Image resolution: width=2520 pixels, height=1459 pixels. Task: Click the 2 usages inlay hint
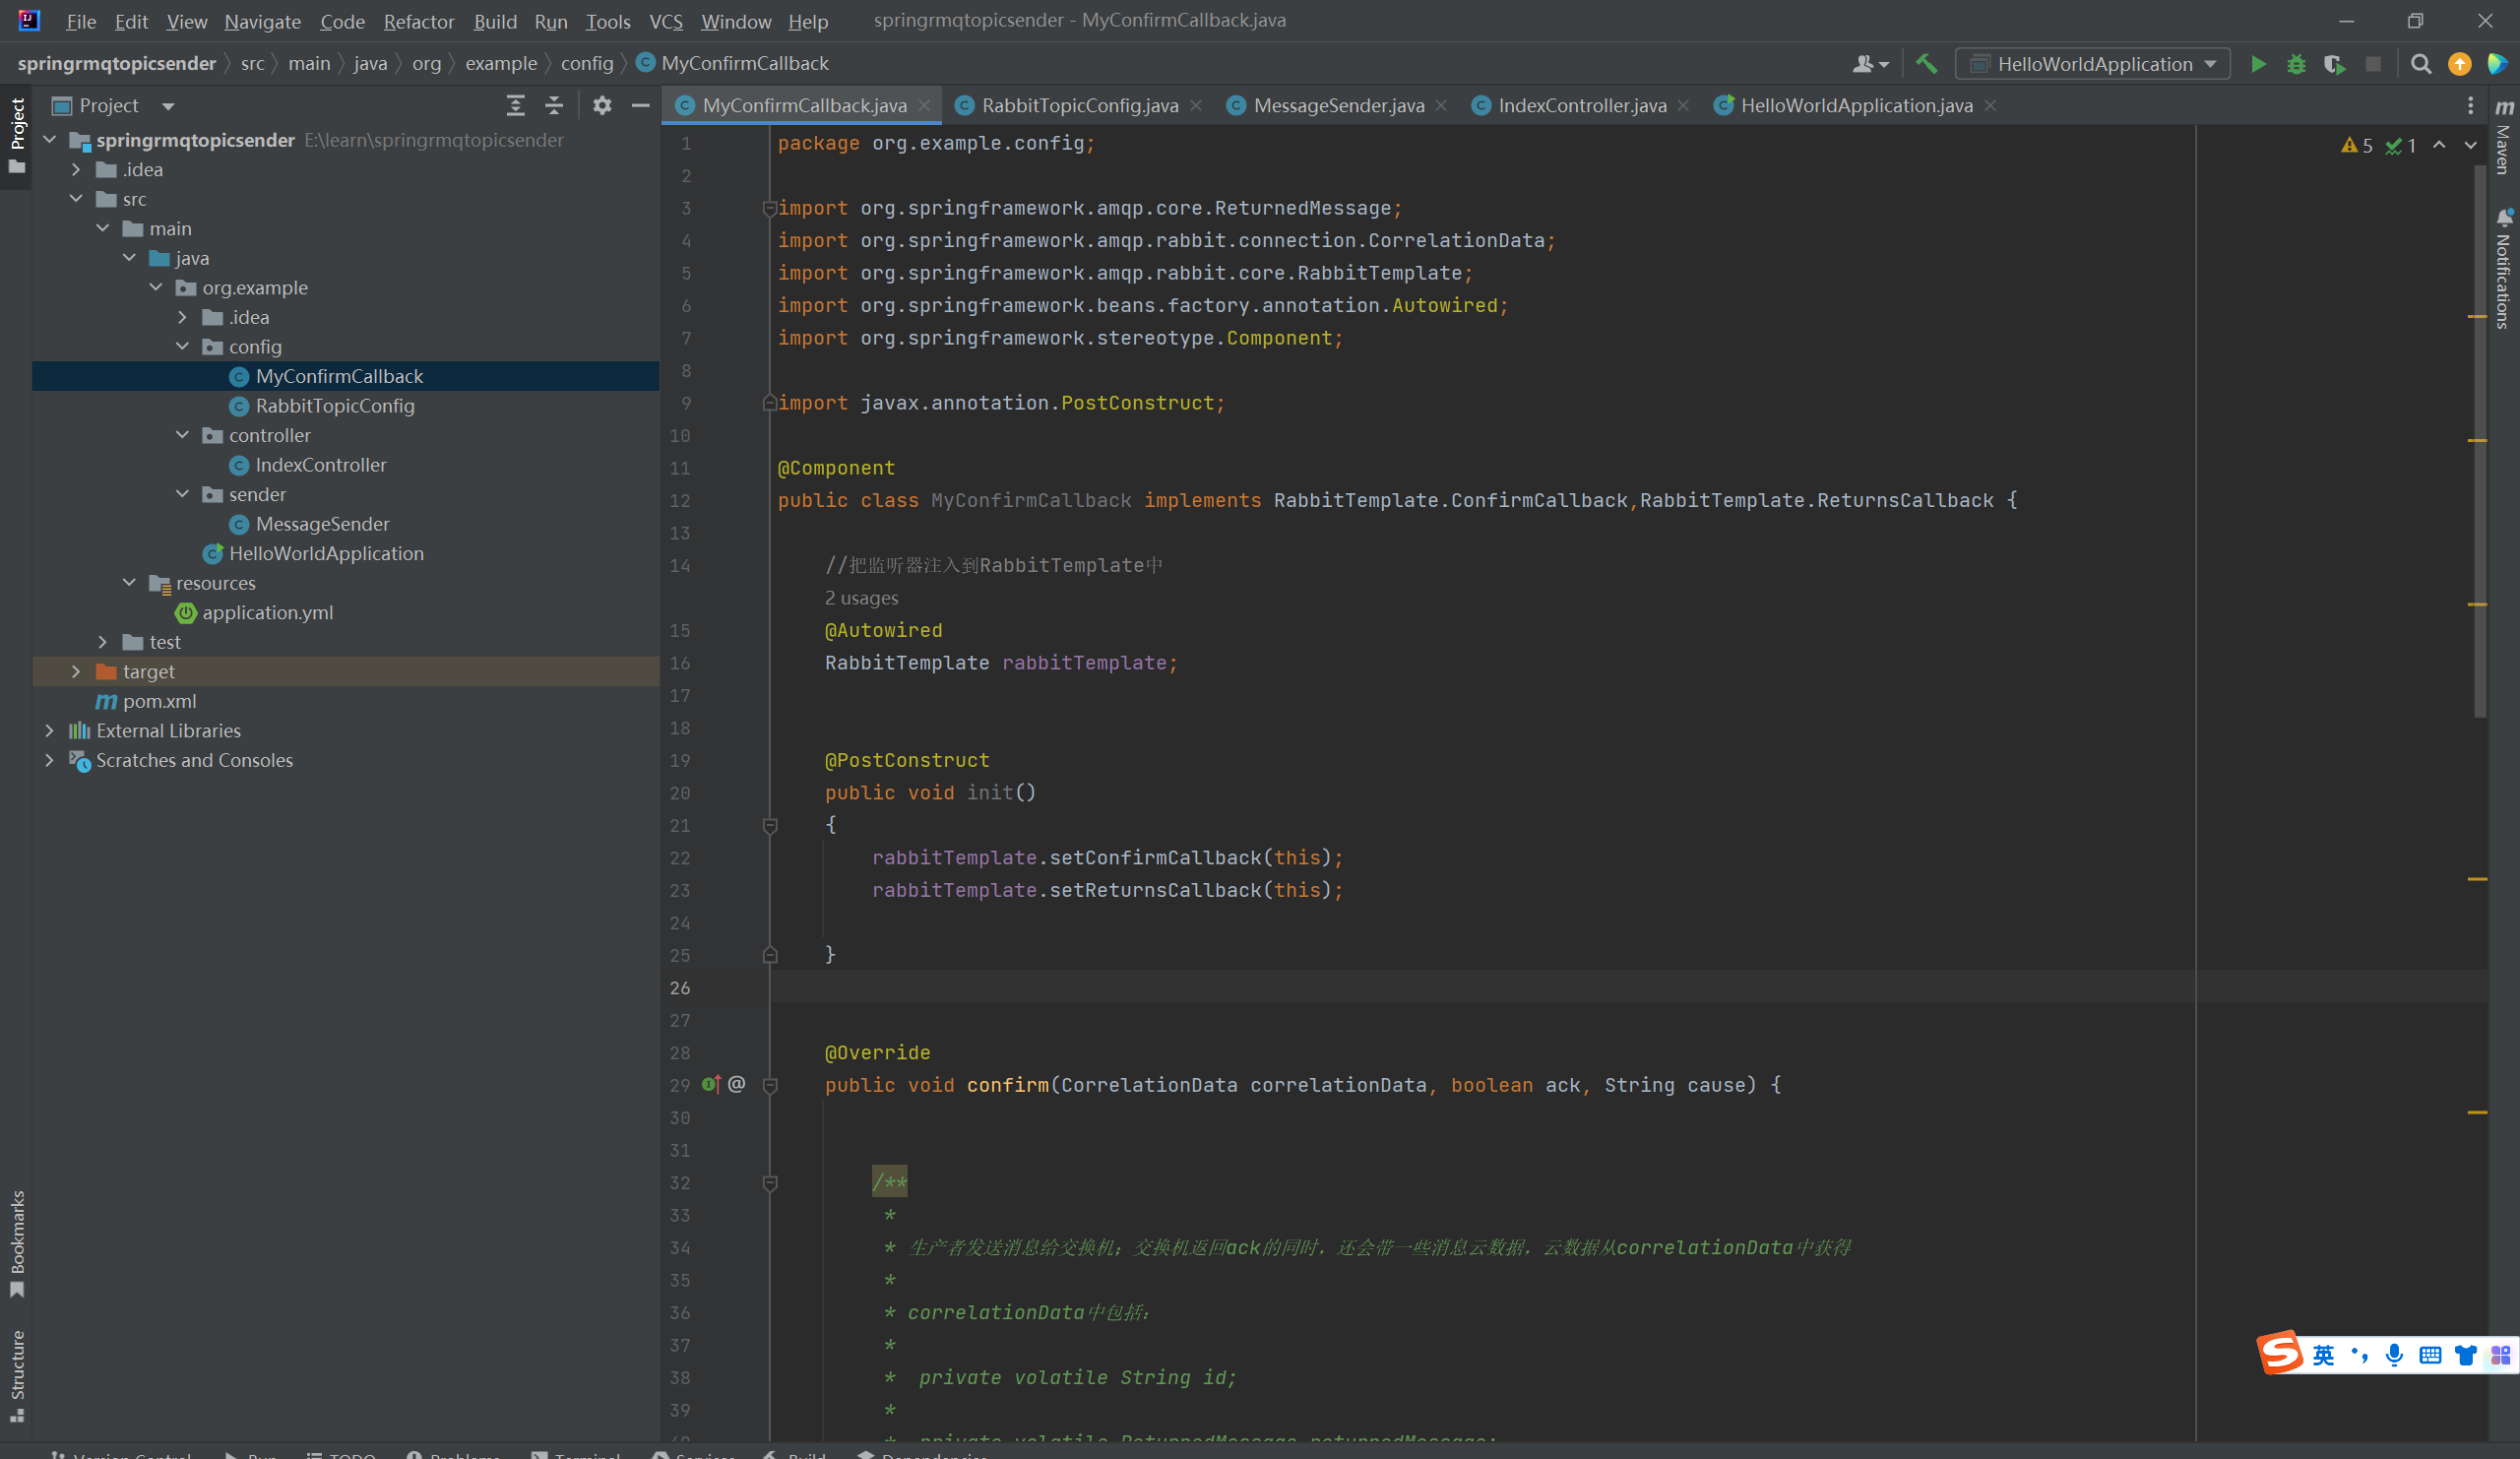[861, 598]
